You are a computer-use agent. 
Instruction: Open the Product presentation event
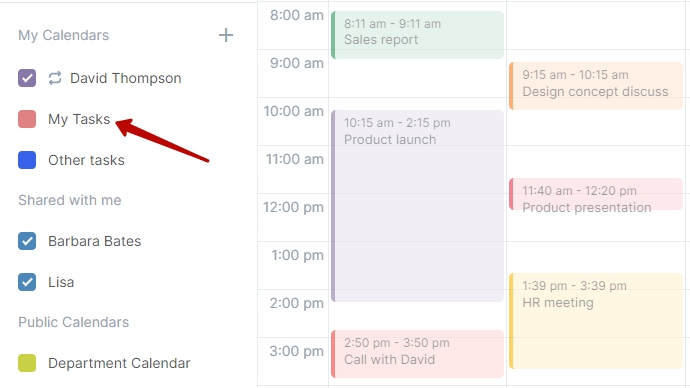tap(596, 194)
